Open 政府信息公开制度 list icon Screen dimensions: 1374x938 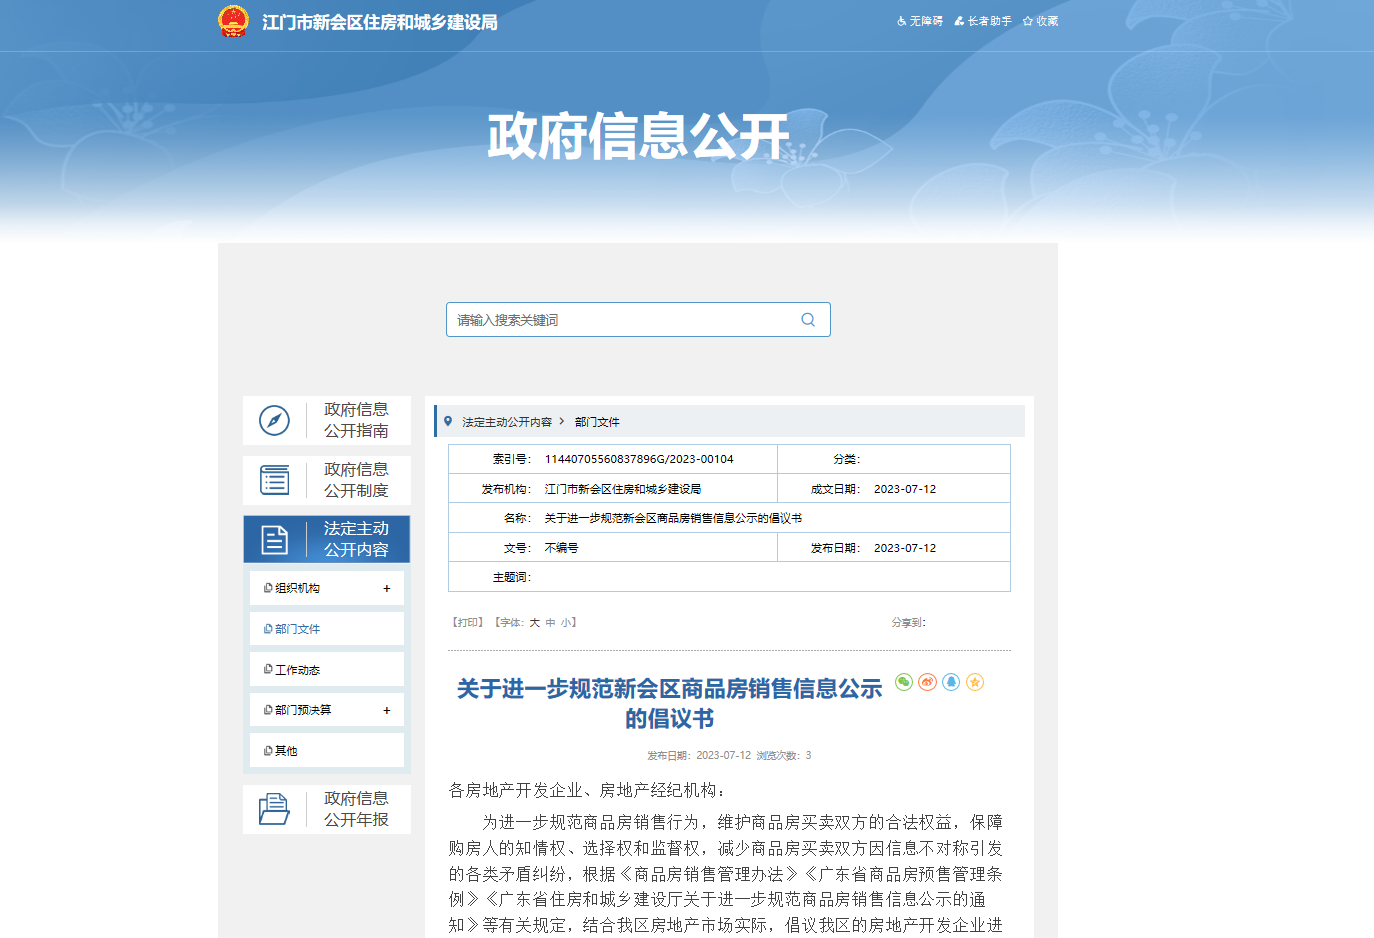tap(274, 480)
